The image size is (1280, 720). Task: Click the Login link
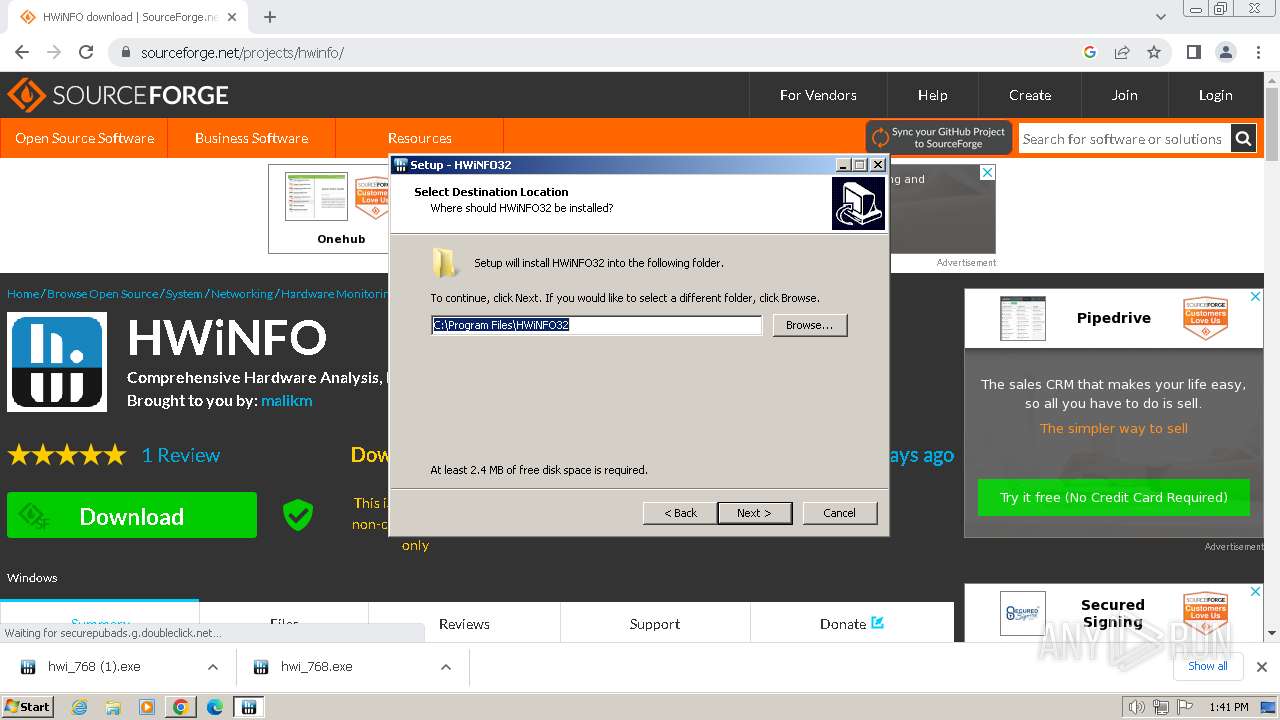click(x=1215, y=95)
